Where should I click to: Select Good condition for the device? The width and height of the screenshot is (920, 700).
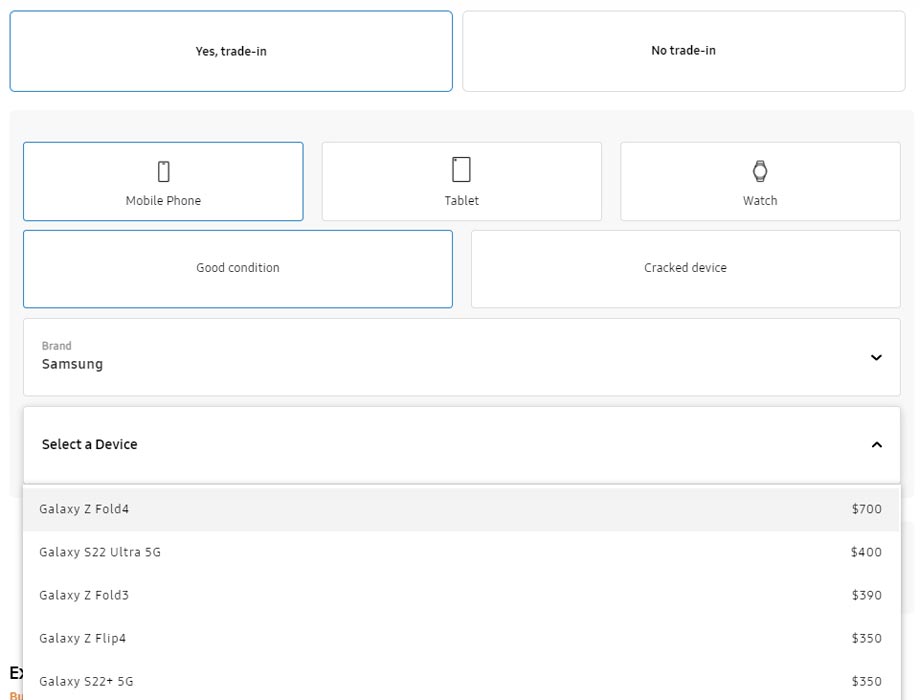coord(238,269)
